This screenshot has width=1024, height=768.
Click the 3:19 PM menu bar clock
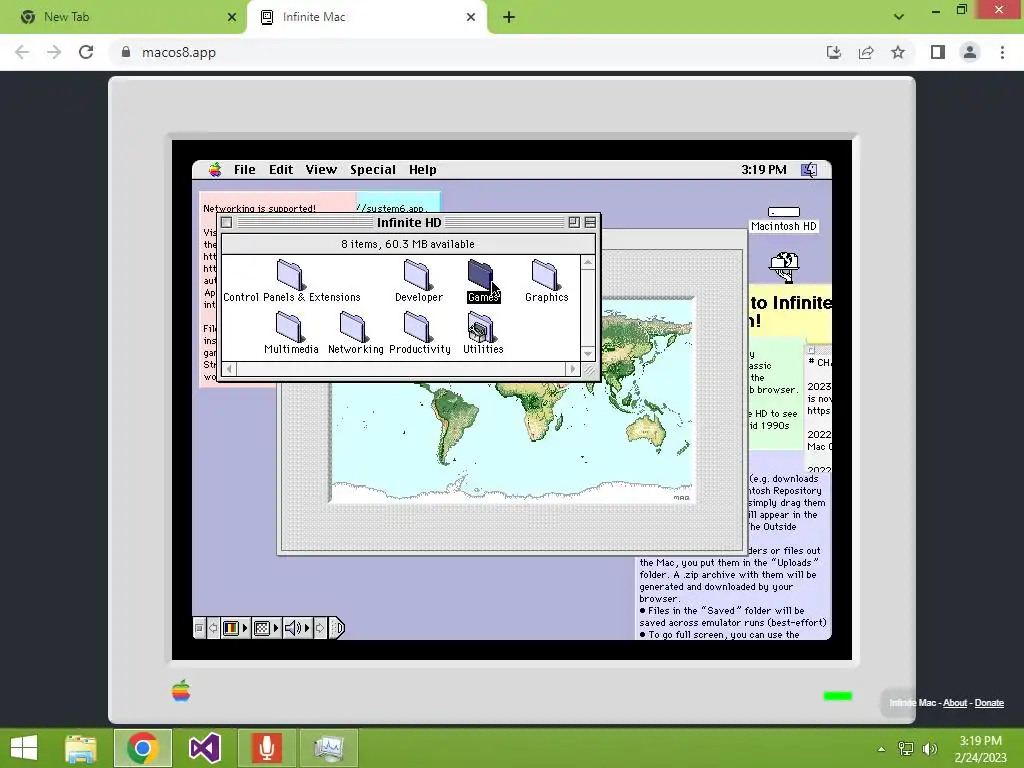763,170
